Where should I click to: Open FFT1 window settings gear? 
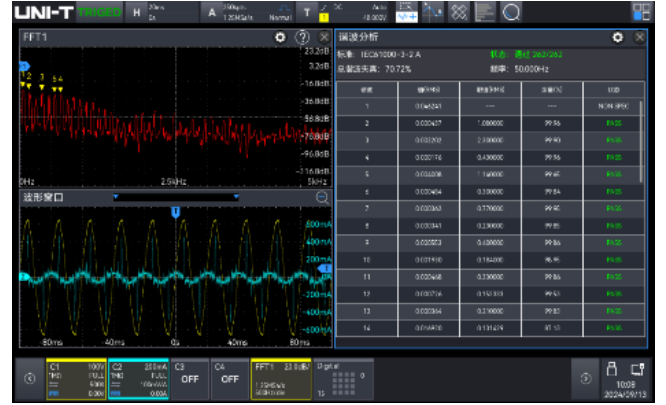tap(281, 37)
